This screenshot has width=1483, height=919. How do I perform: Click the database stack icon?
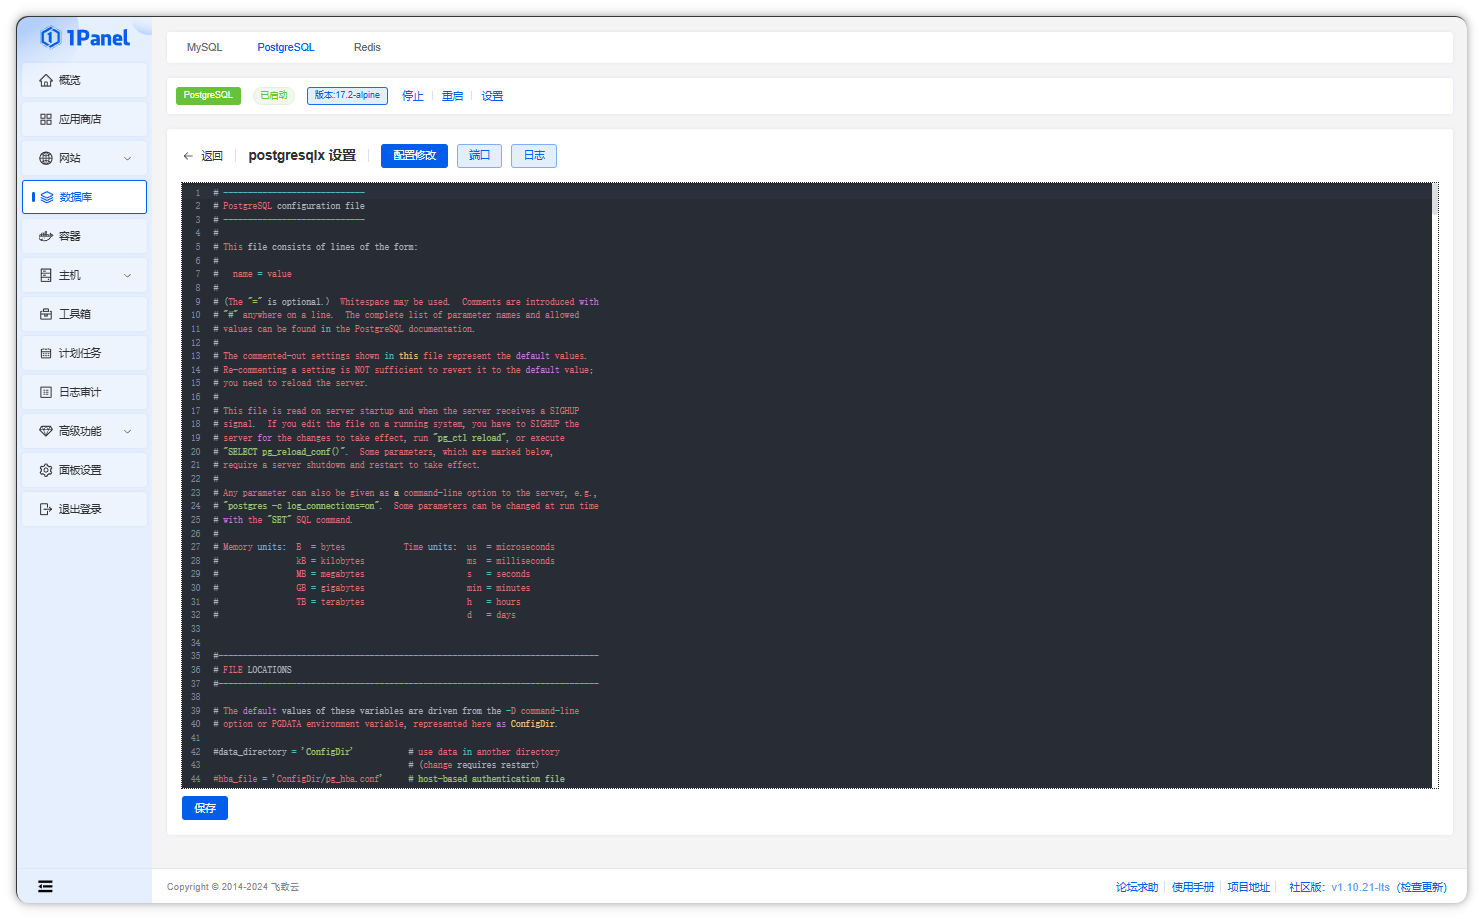(x=47, y=197)
